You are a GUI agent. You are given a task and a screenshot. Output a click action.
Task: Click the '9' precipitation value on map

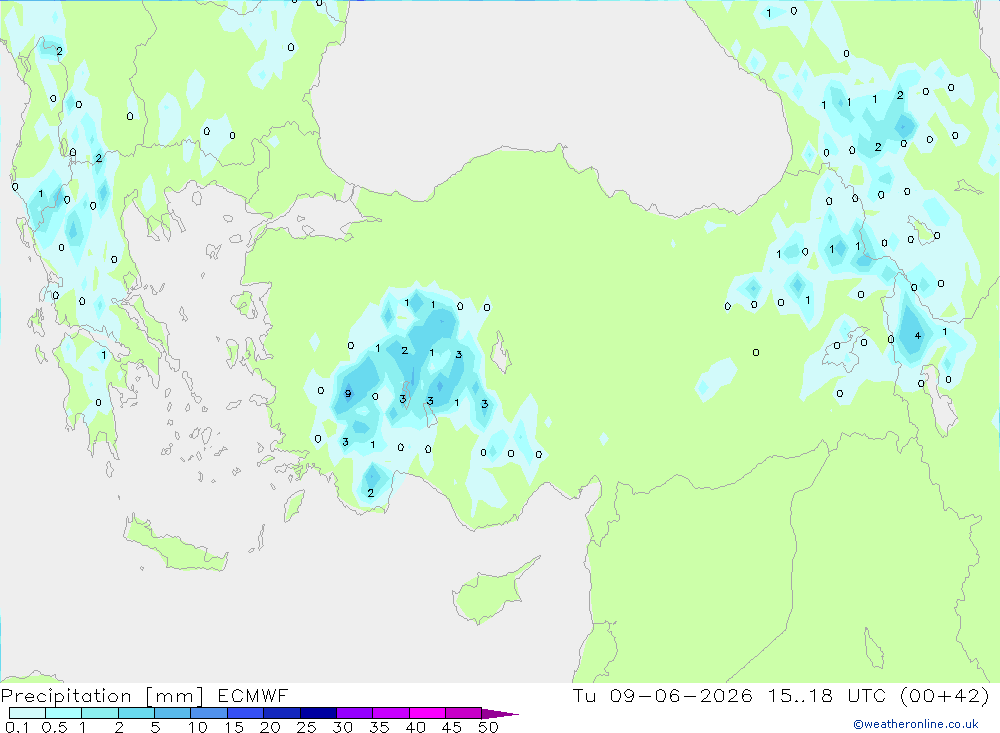point(348,393)
